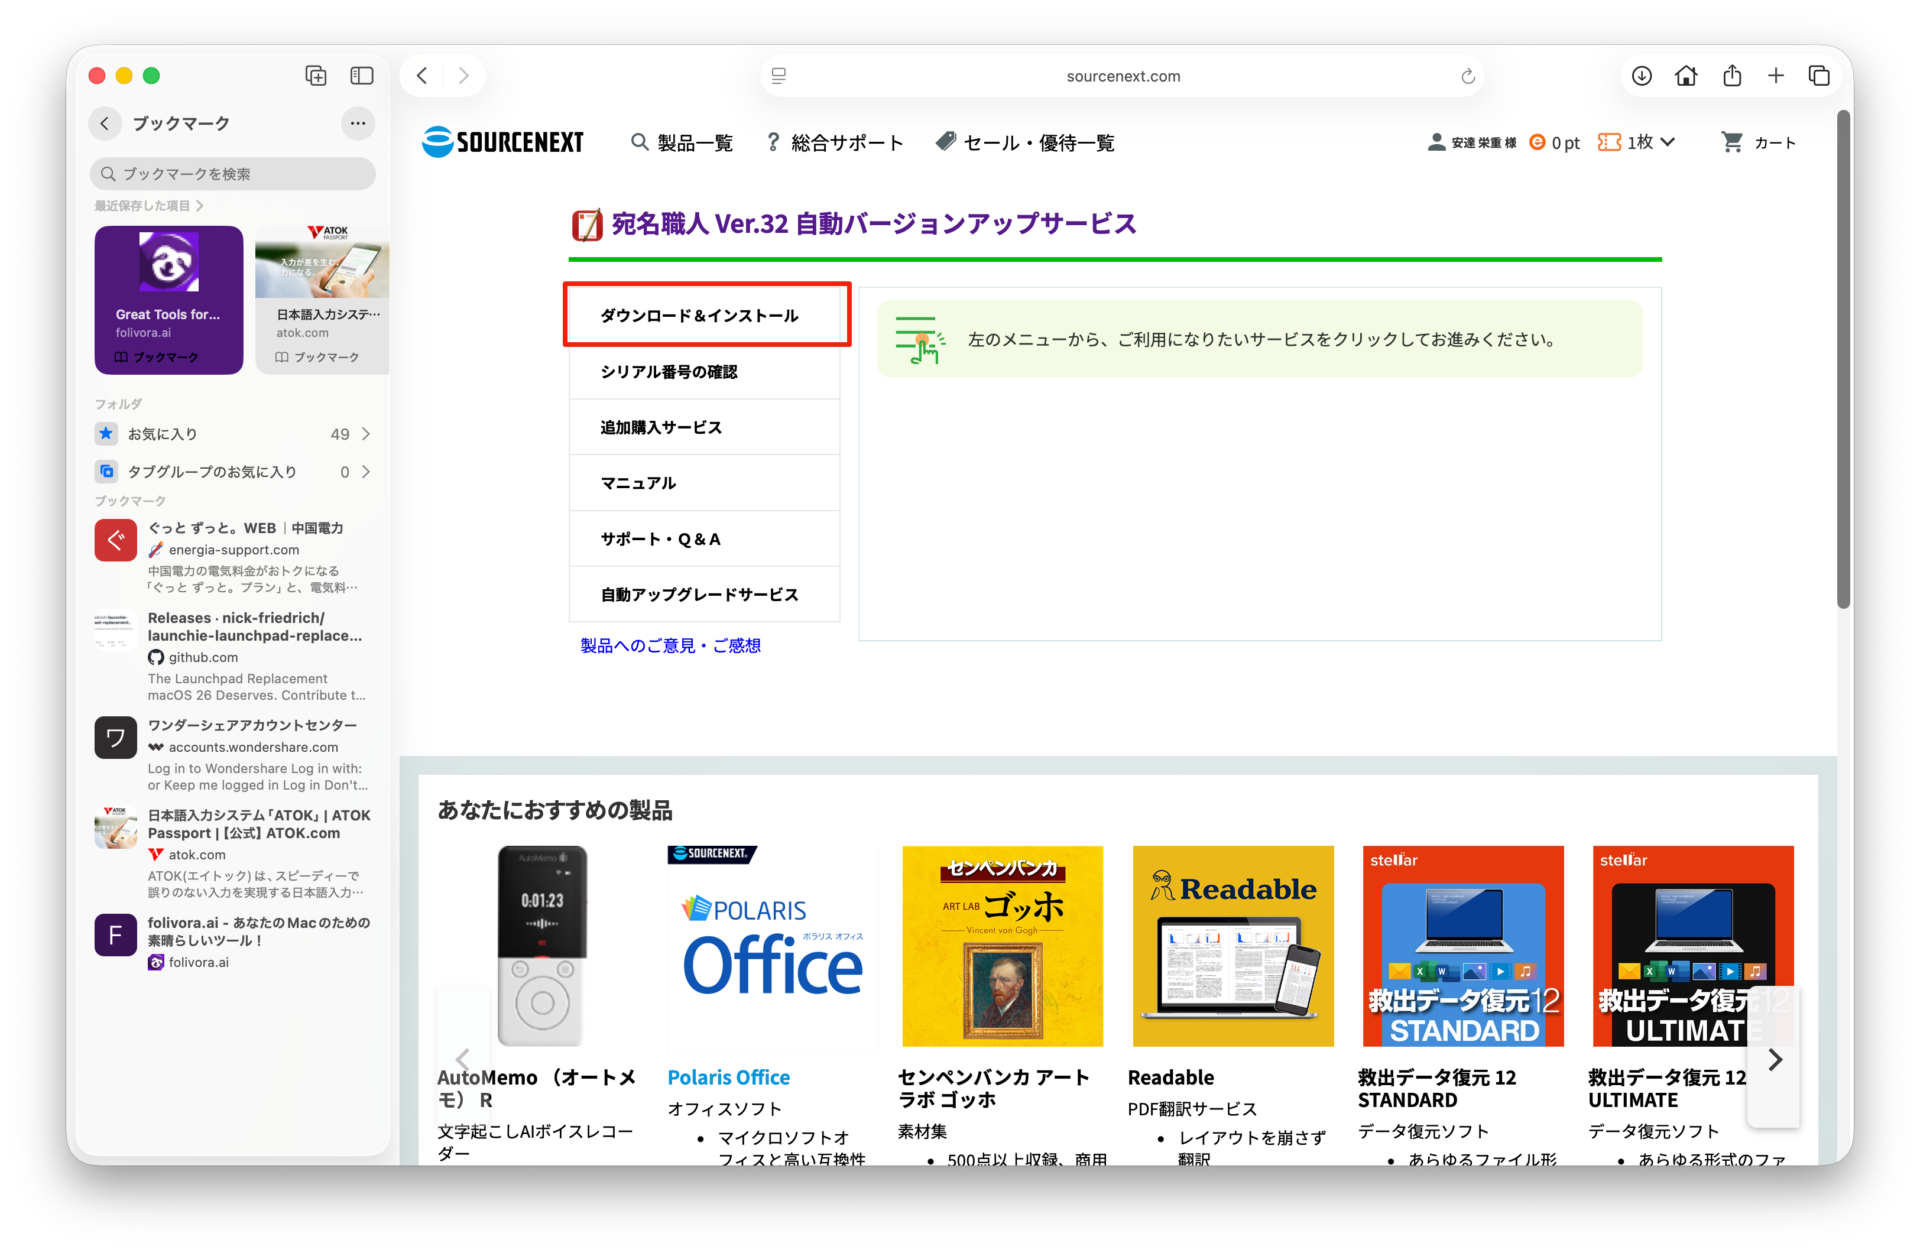
Task: Open the Polaris Office product link
Action: click(728, 1077)
